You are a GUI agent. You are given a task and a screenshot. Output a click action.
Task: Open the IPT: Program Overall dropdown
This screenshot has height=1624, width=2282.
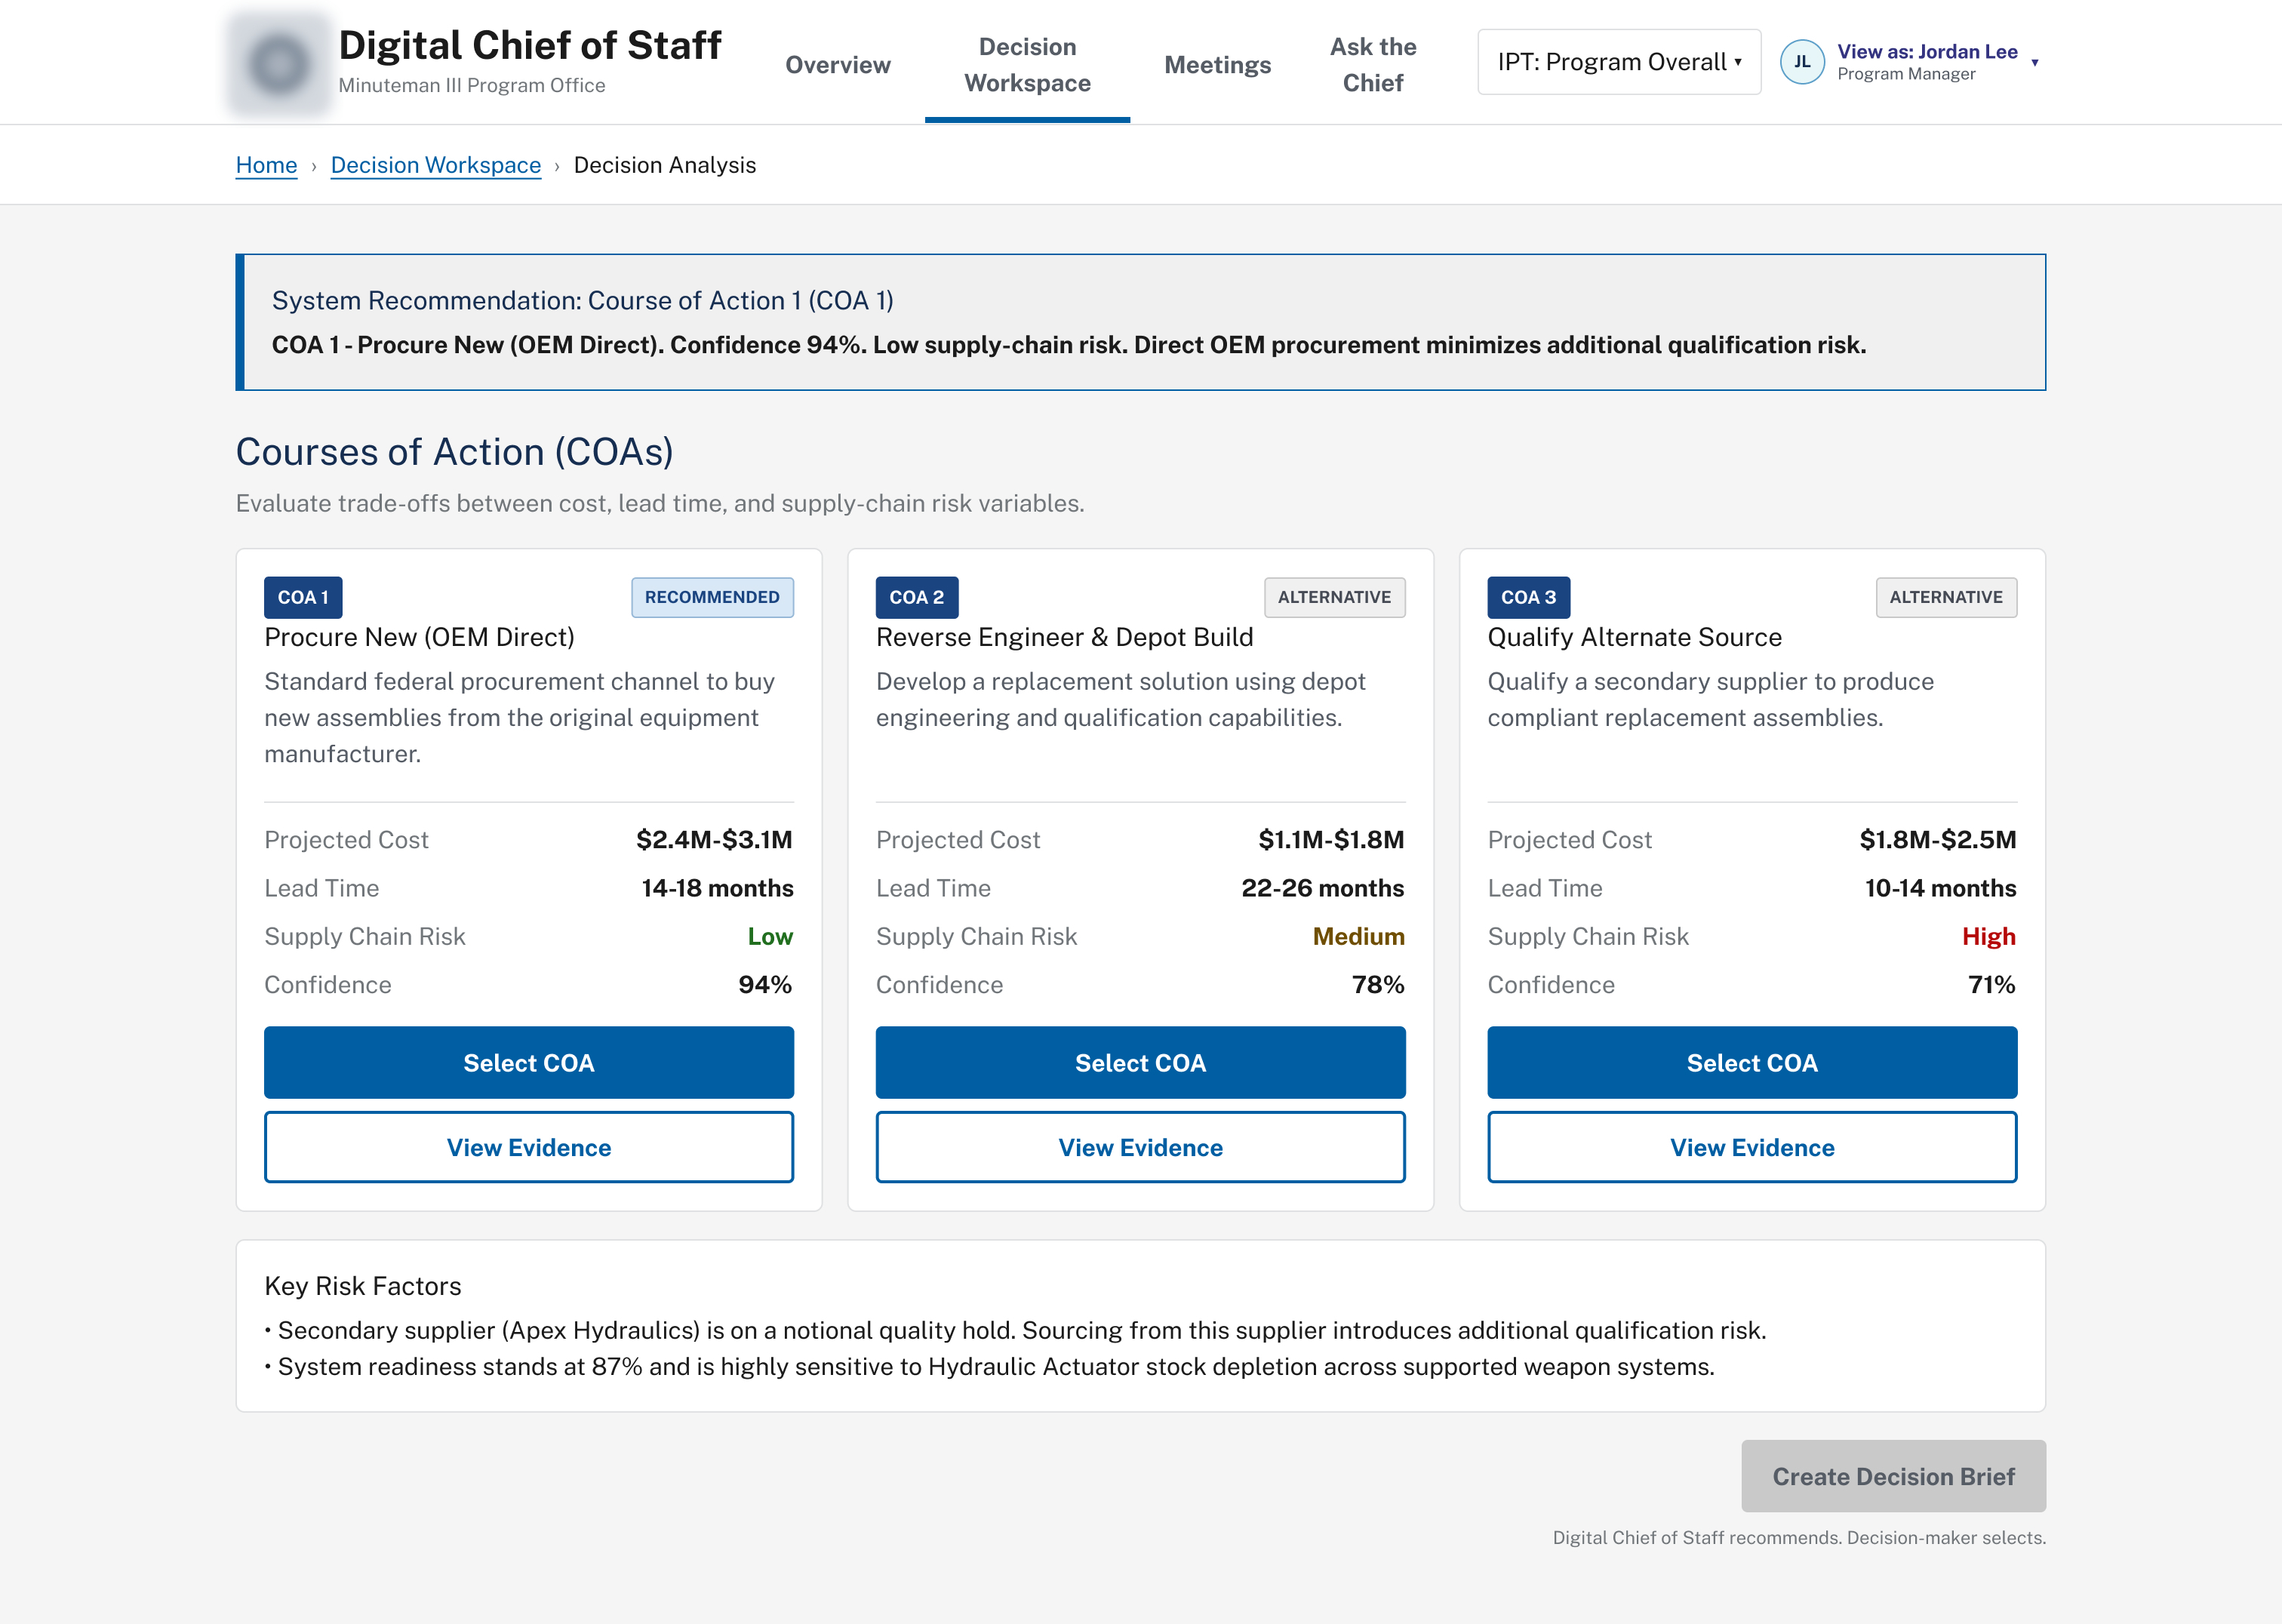(1619, 62)
